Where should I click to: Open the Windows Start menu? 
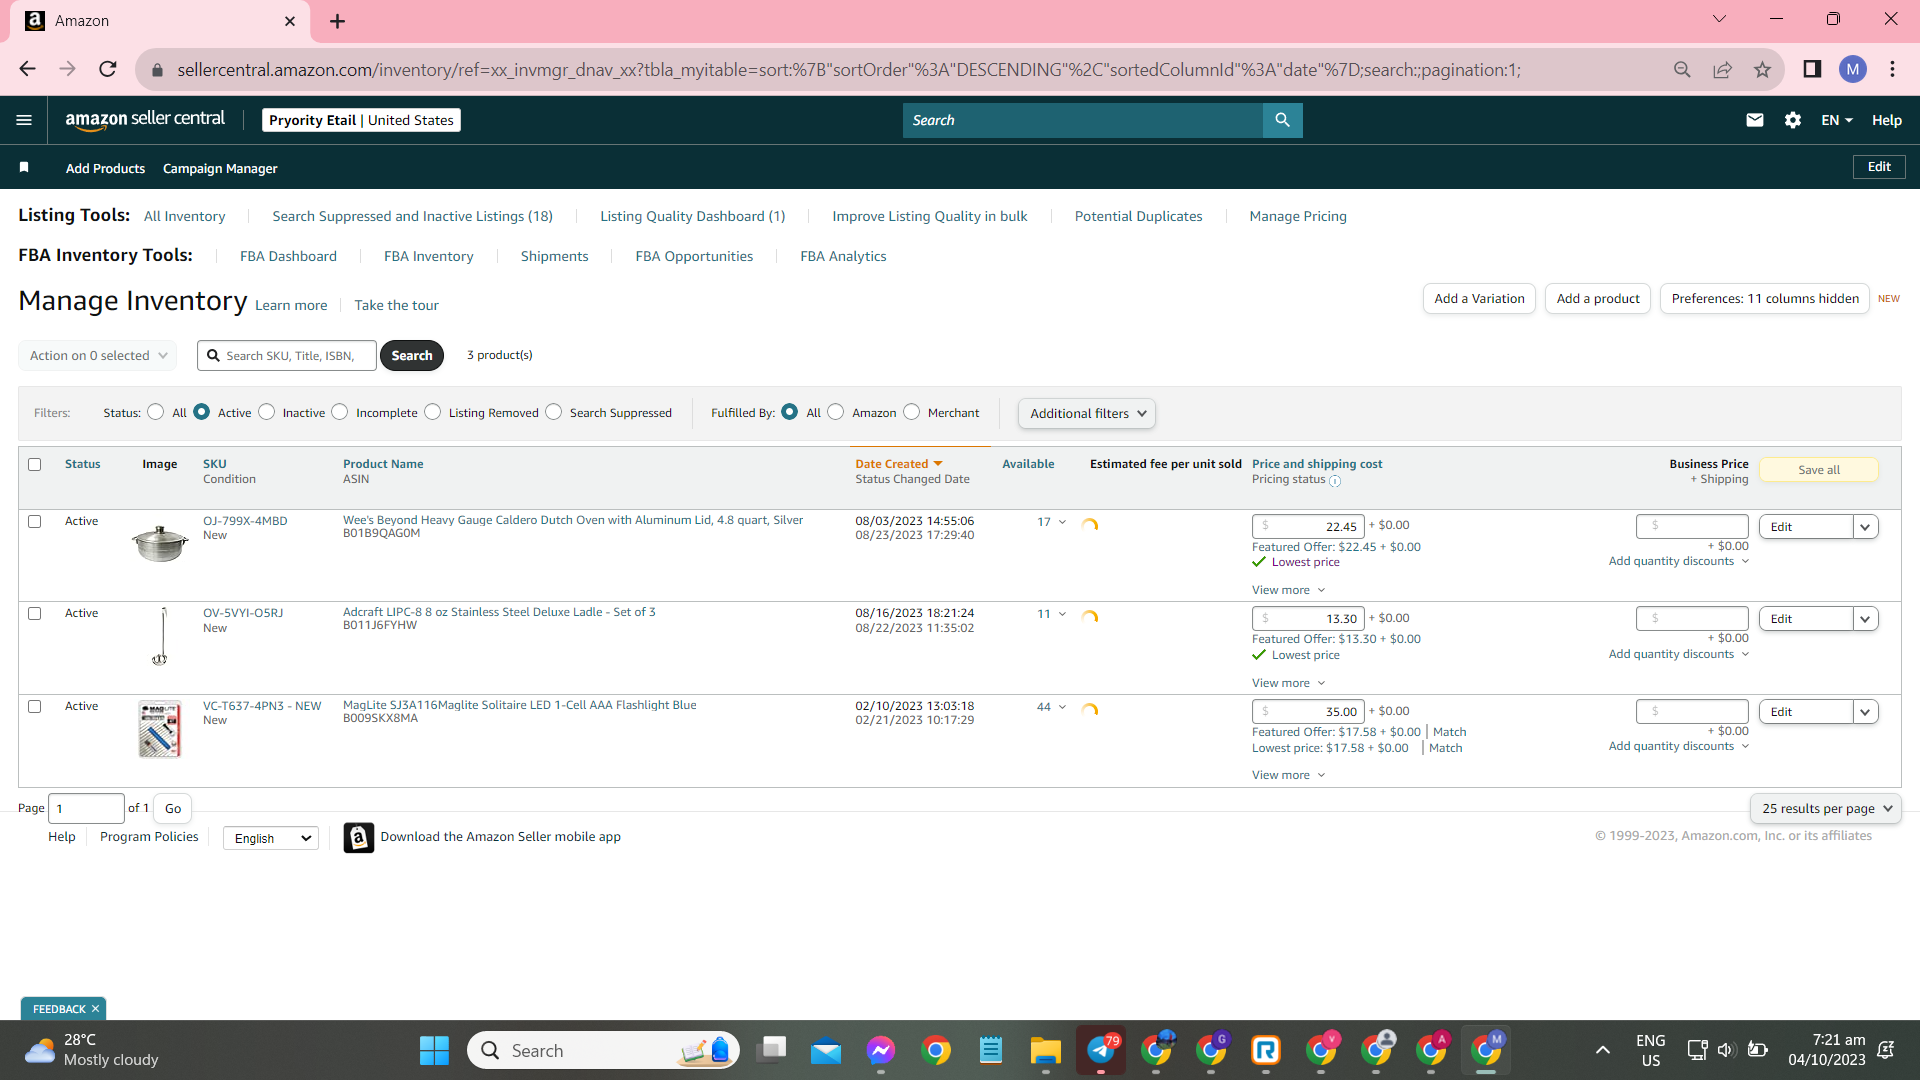click(x=434, y=1050)
